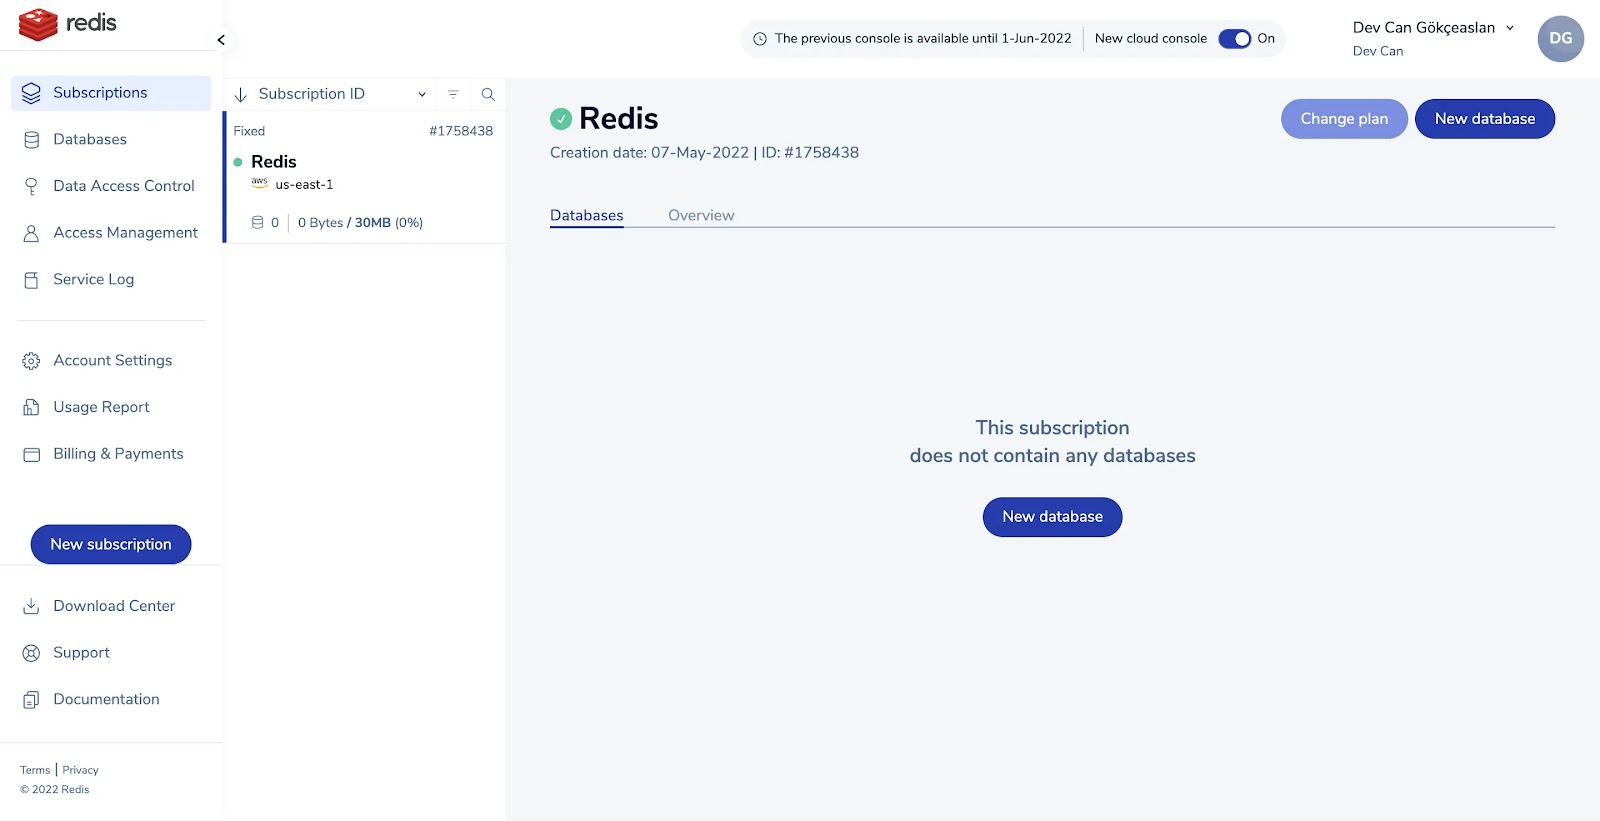Collapse the sidebar with the arrow
1600x821 pixels.
221,40
